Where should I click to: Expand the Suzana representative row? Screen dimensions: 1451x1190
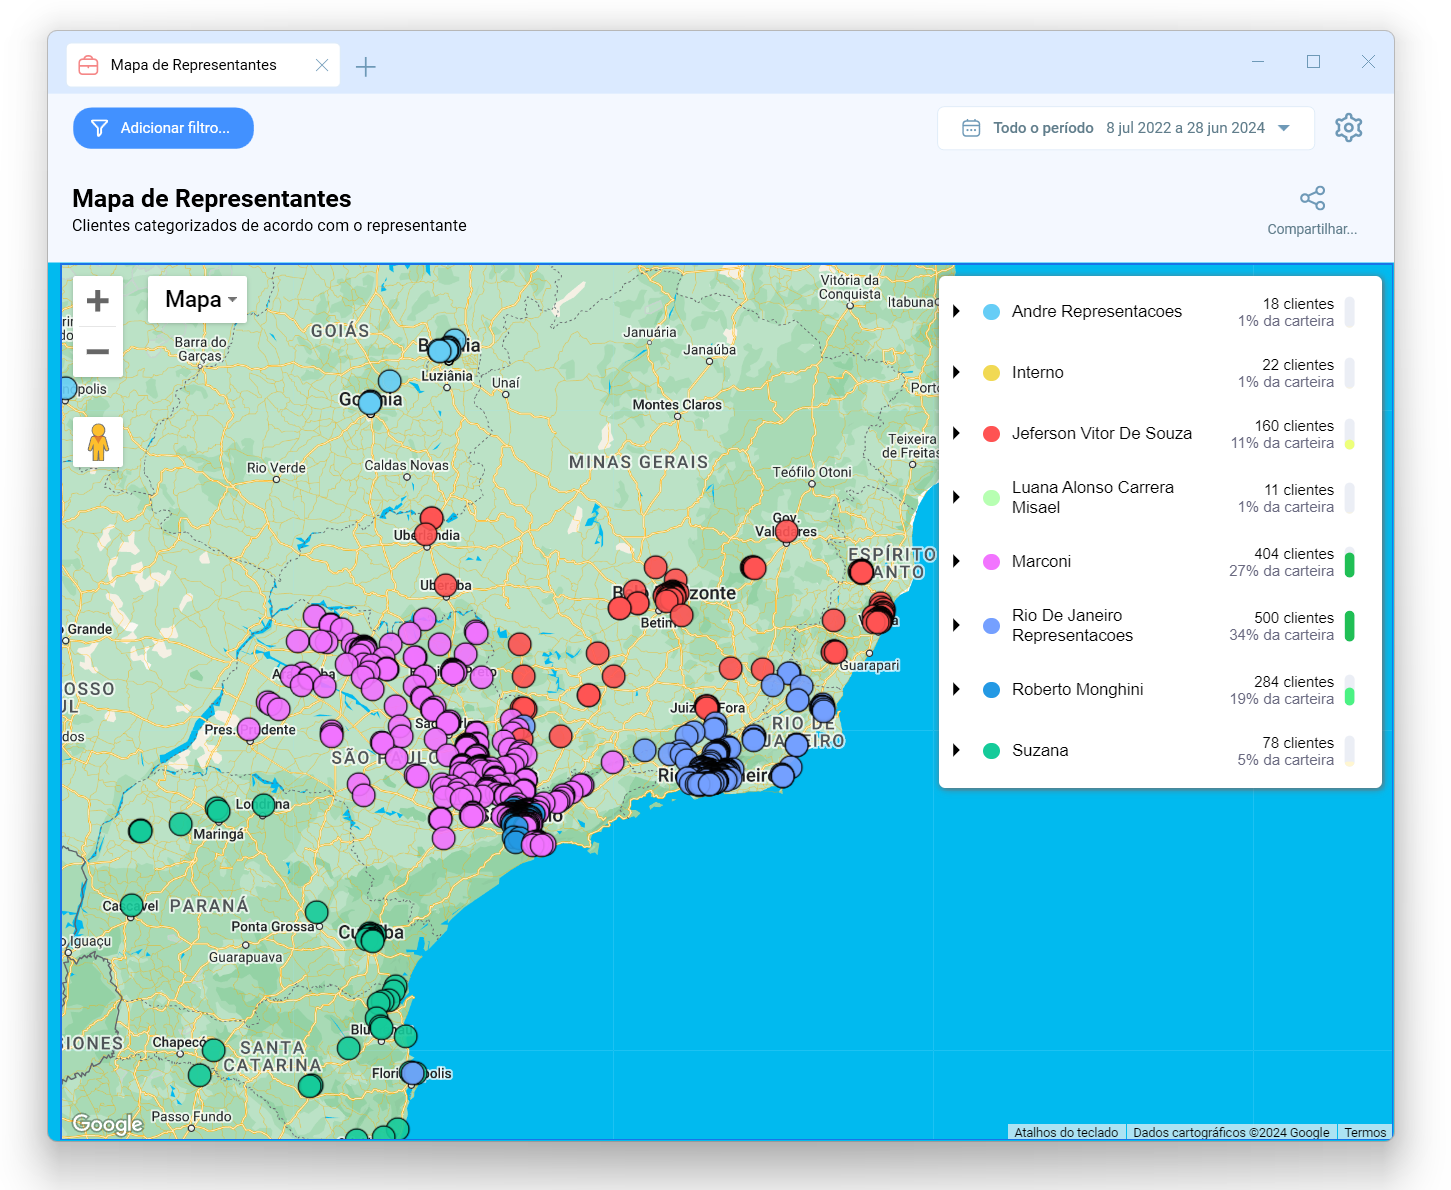[x=956, y=751]
